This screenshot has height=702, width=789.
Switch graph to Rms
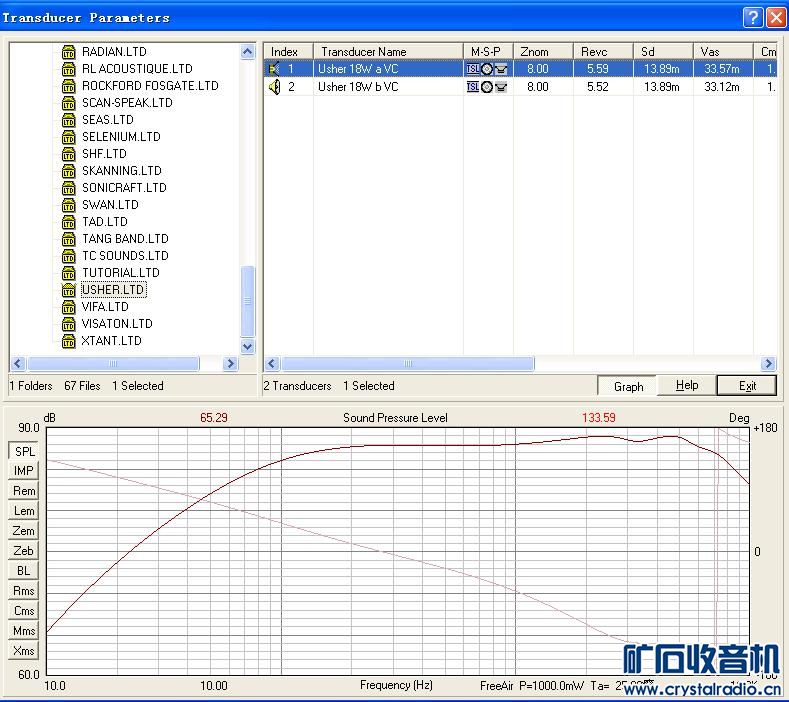(x=24, y=591)
